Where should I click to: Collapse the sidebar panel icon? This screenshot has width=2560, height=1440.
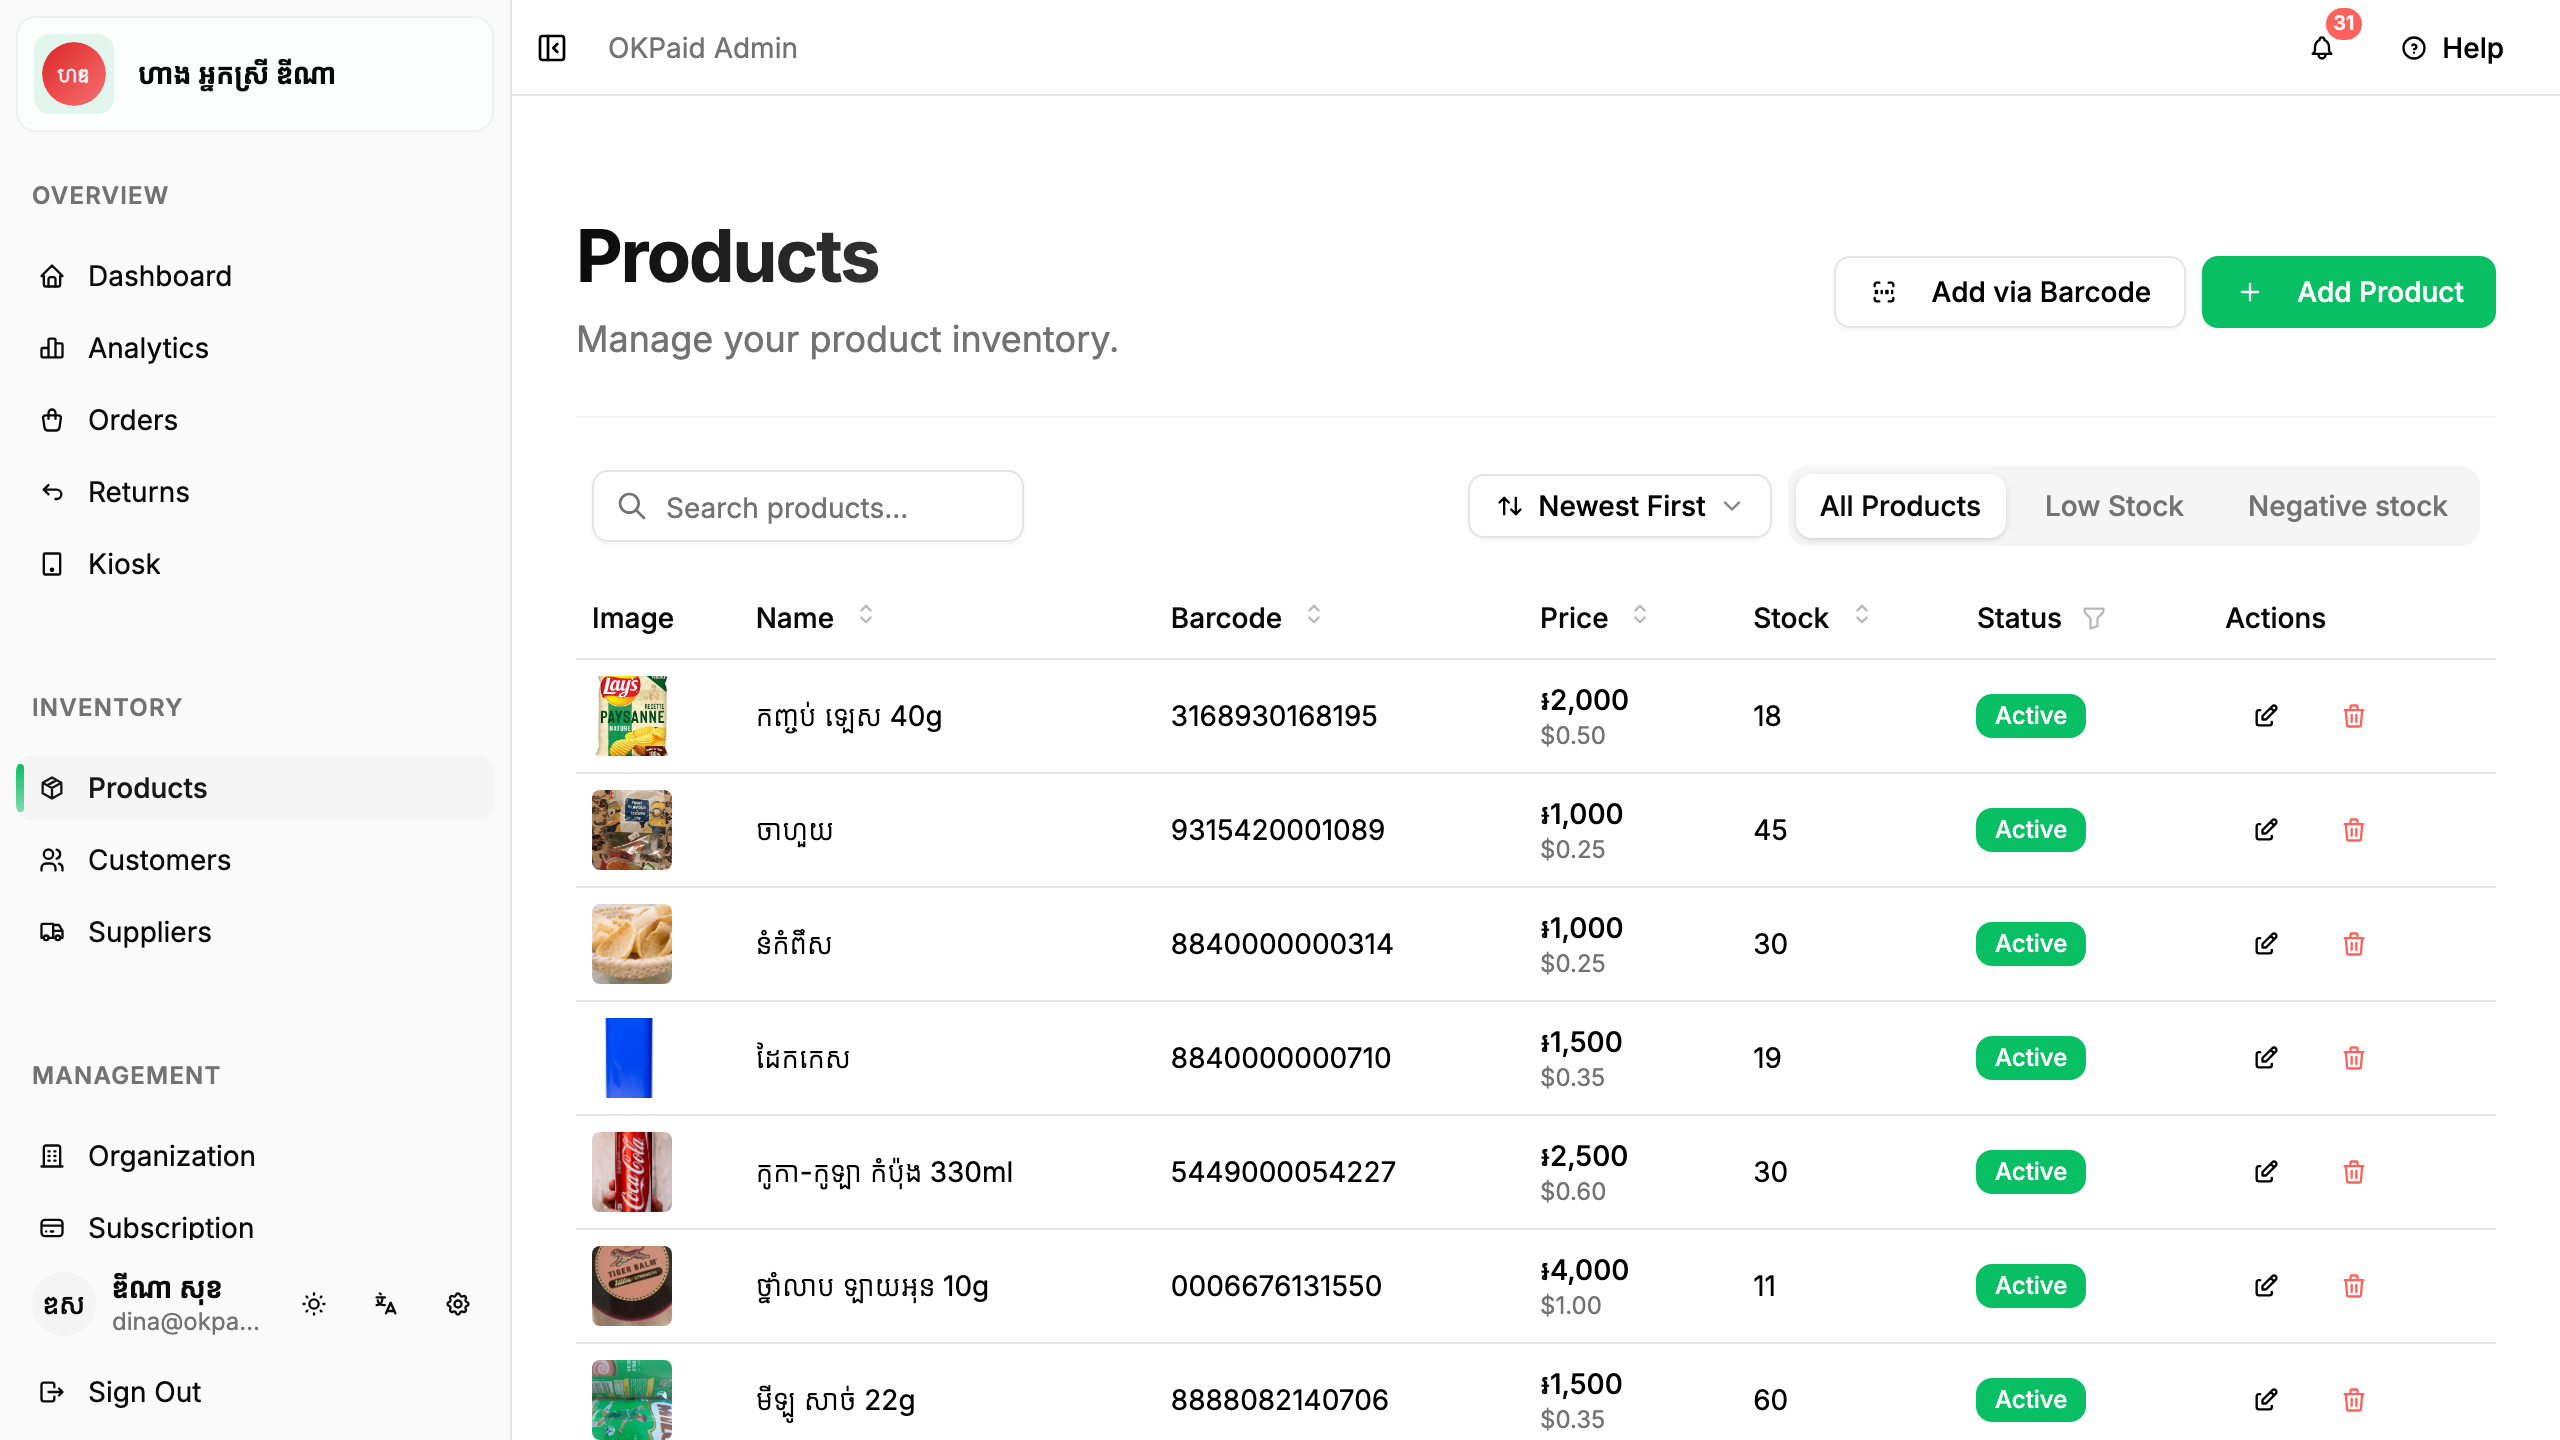[x=552, y=48]
